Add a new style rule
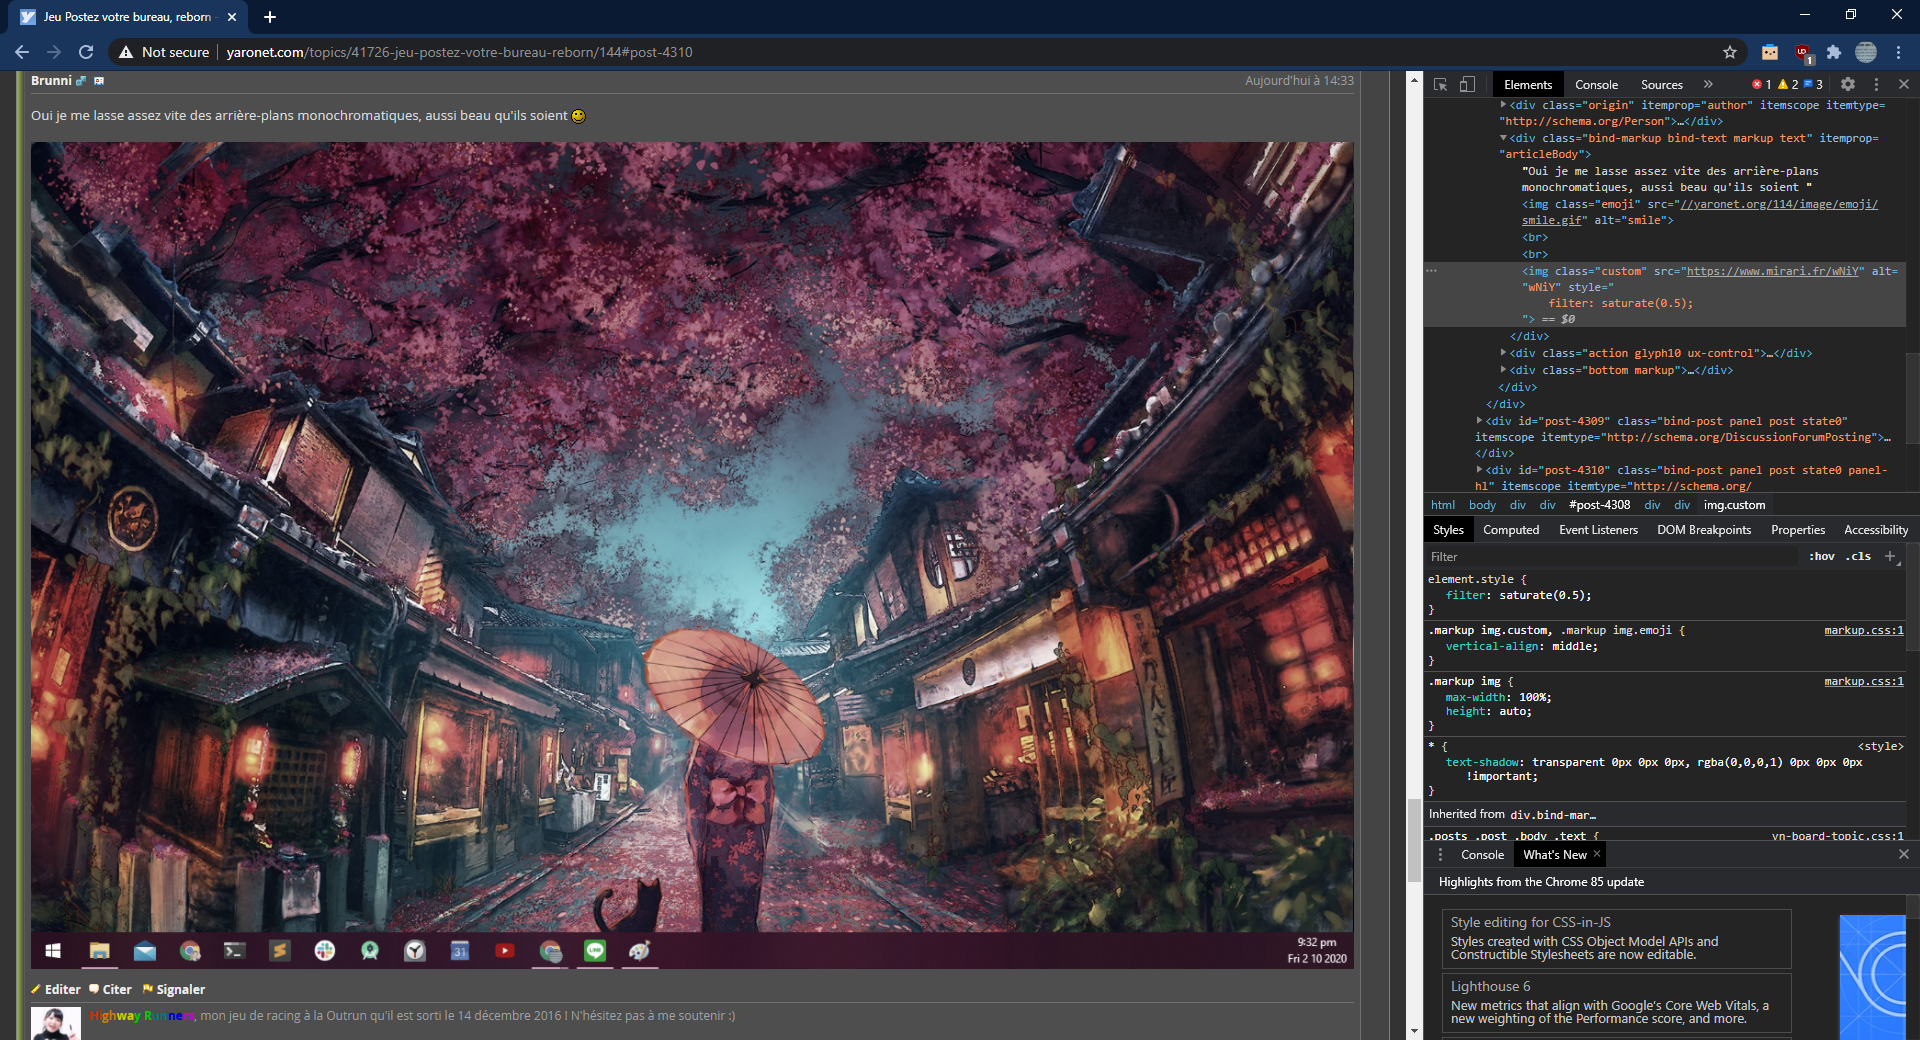This screenshot has width=1920, height=1040. coord(1891,557)
